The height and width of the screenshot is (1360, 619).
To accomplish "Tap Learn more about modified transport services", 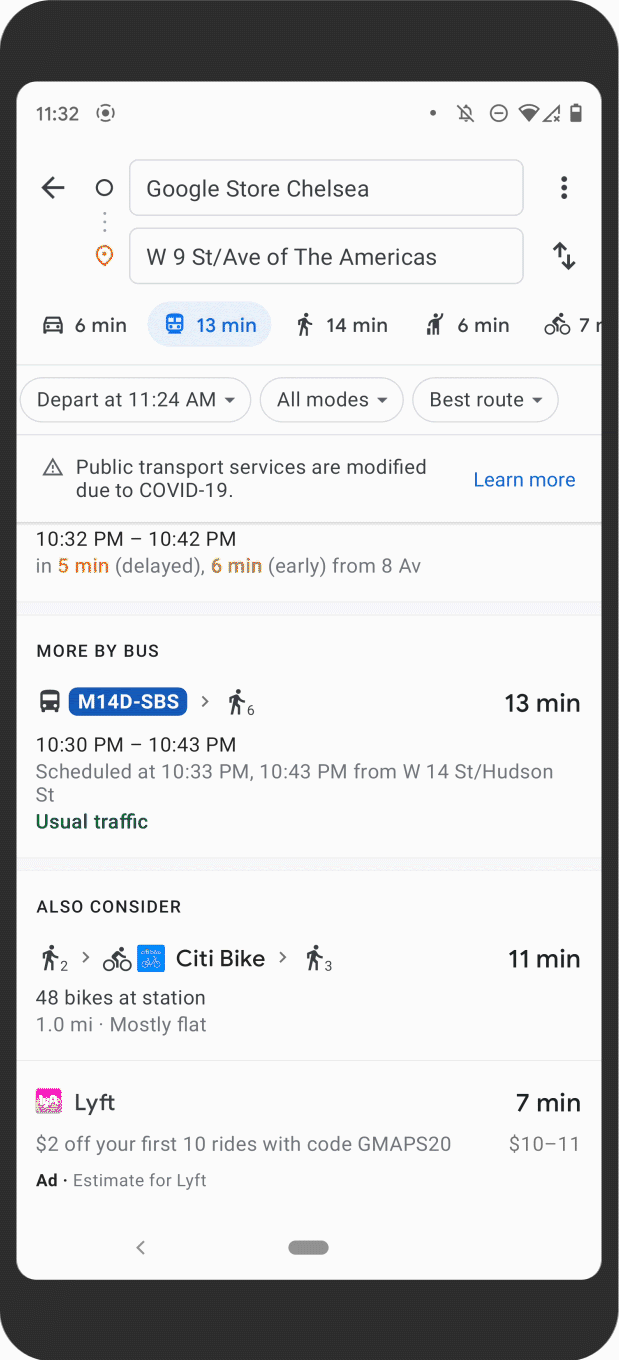I will point(524,480).
